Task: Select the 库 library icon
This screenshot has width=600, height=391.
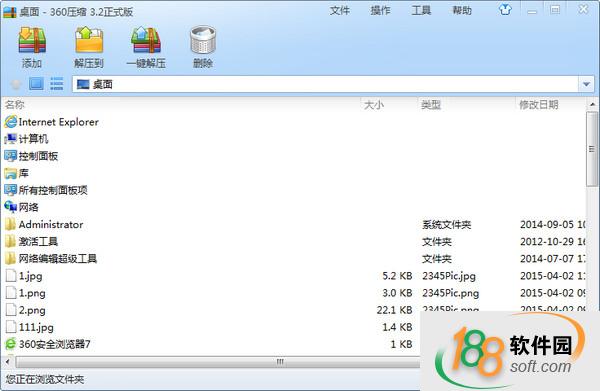Action: pyautogui.click(x=11, y=173)
